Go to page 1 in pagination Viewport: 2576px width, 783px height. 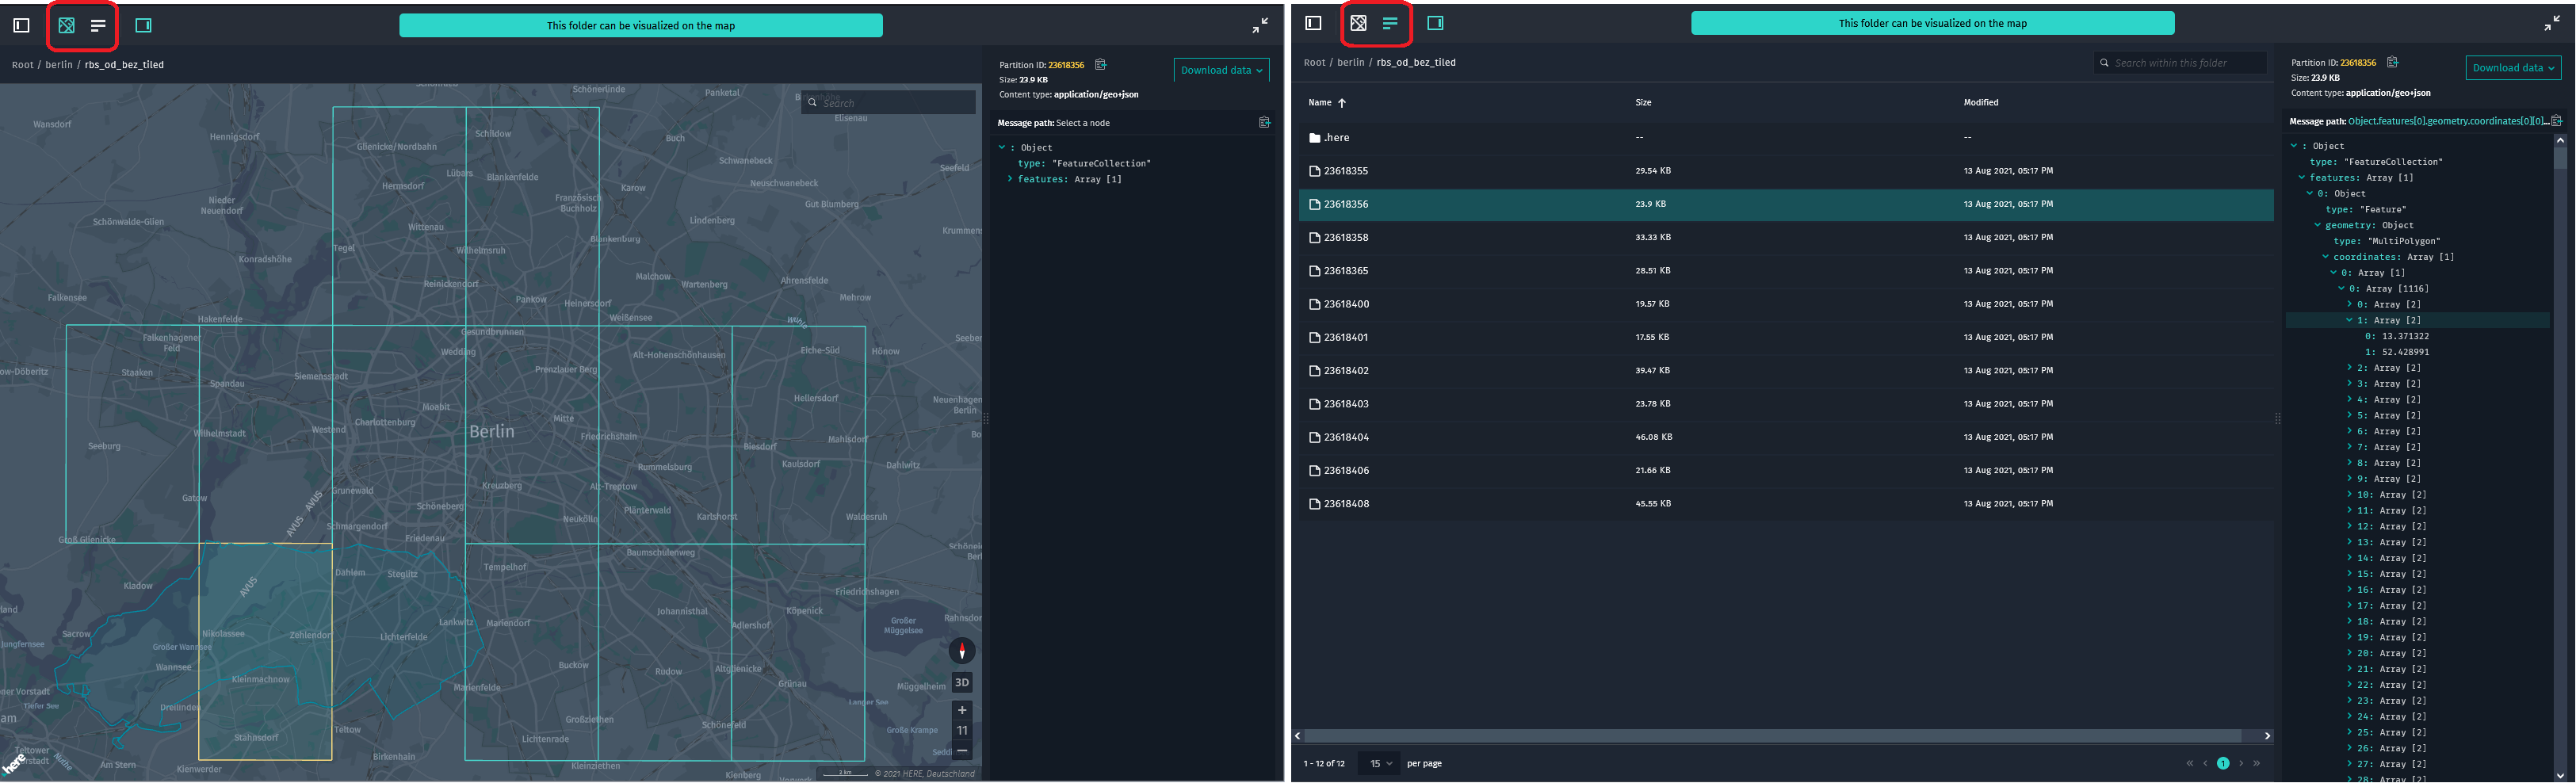[2223, 763]
